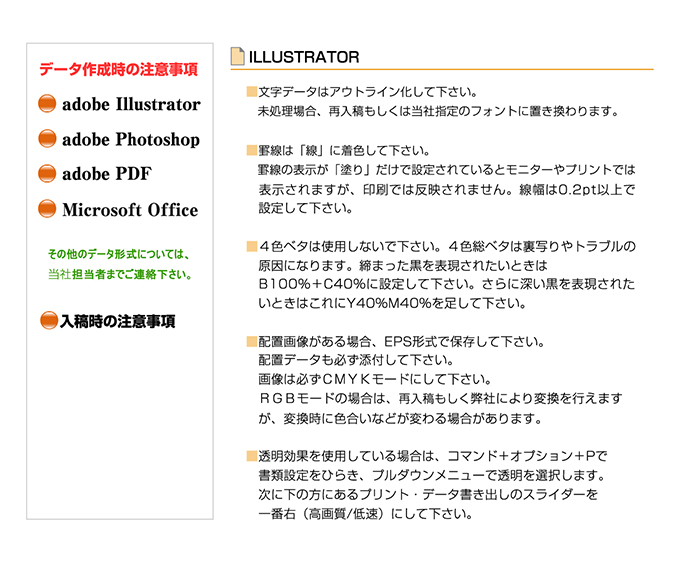Click the orange bullet beside adobe Illustrator
Screen dimensions: 673x561
coord(47,103)
